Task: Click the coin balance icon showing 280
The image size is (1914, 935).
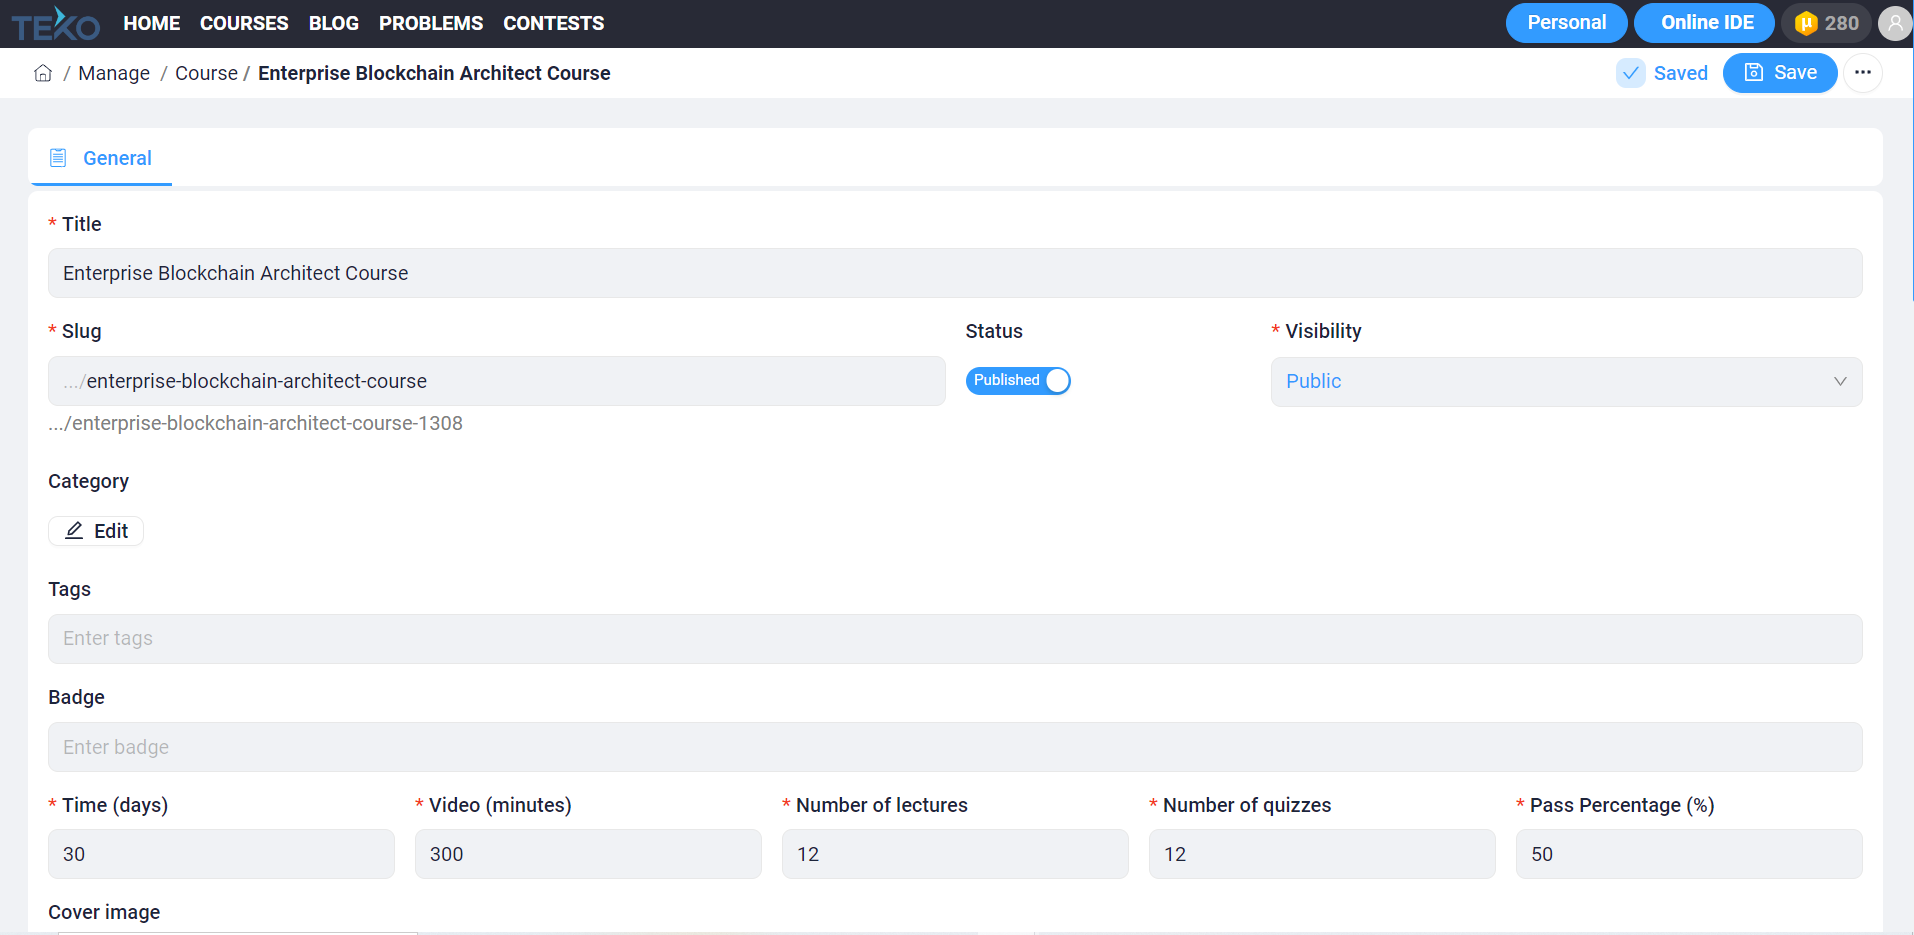Action: click(x=1806, y=22)
